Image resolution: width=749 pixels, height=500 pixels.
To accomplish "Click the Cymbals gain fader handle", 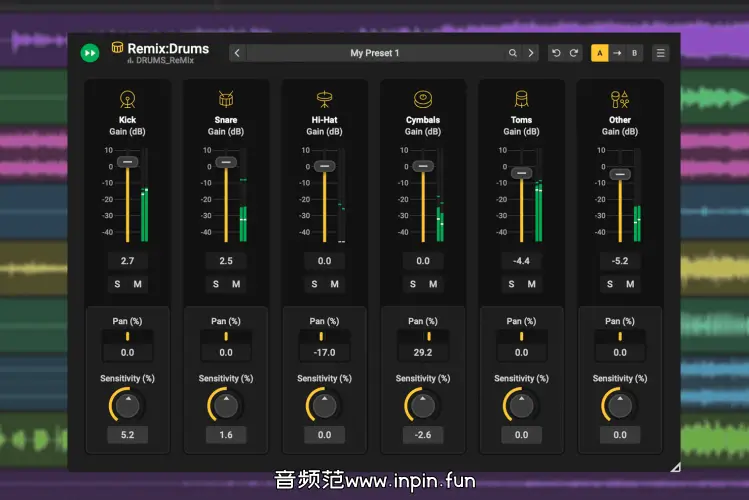I will [423, 166].
